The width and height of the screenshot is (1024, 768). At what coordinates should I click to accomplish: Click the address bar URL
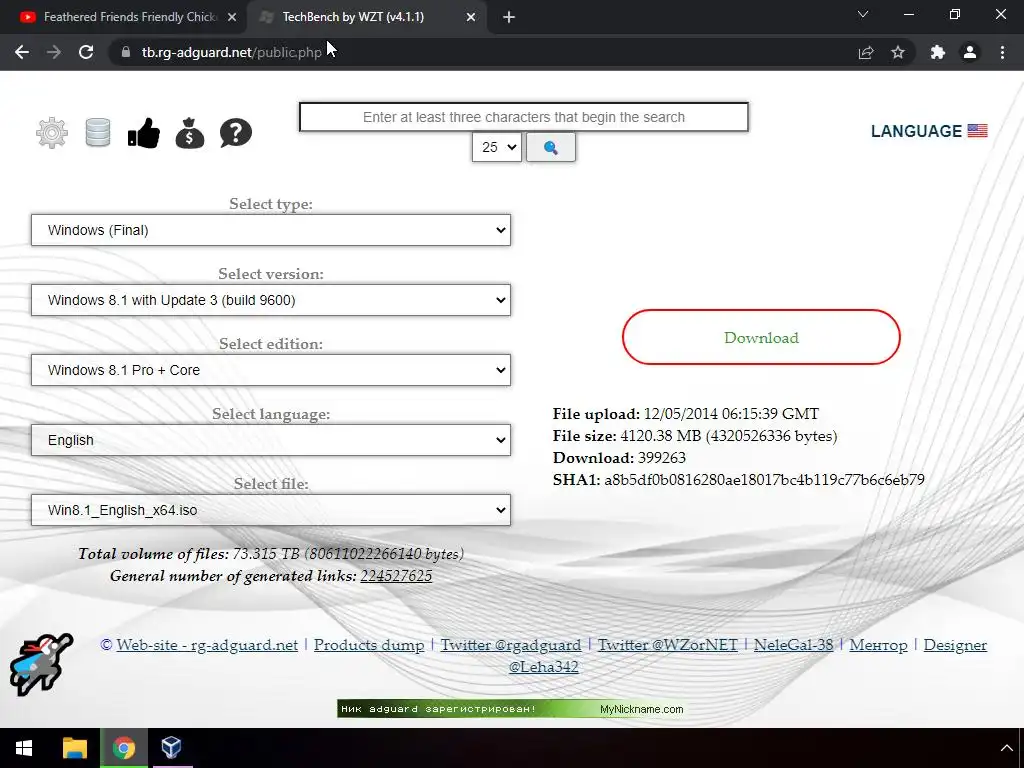click(x=231, y=52)
